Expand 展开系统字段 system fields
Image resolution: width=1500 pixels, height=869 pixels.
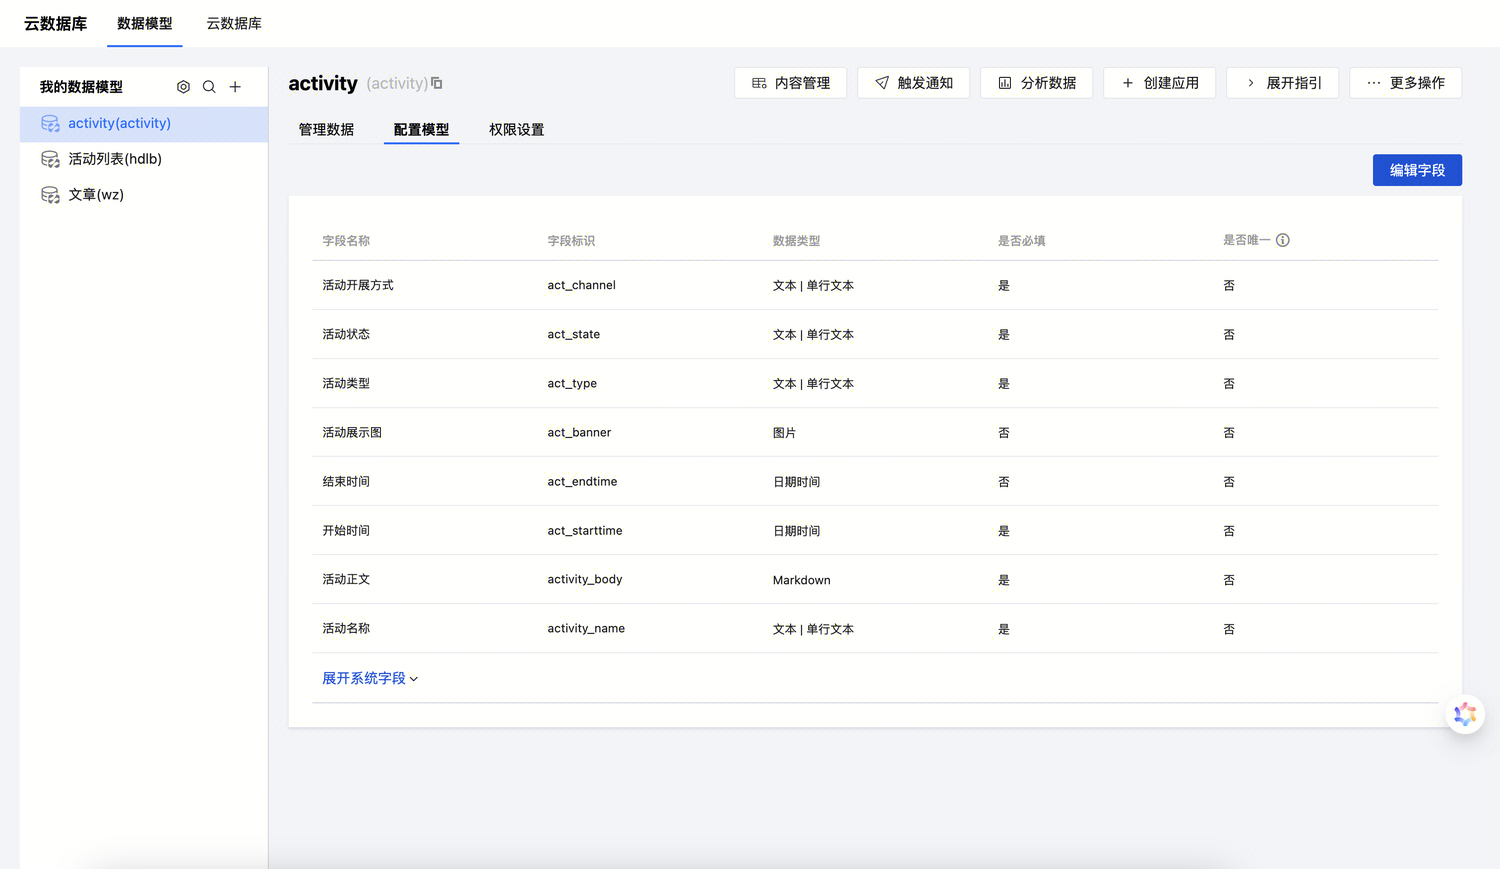(370, 678)
